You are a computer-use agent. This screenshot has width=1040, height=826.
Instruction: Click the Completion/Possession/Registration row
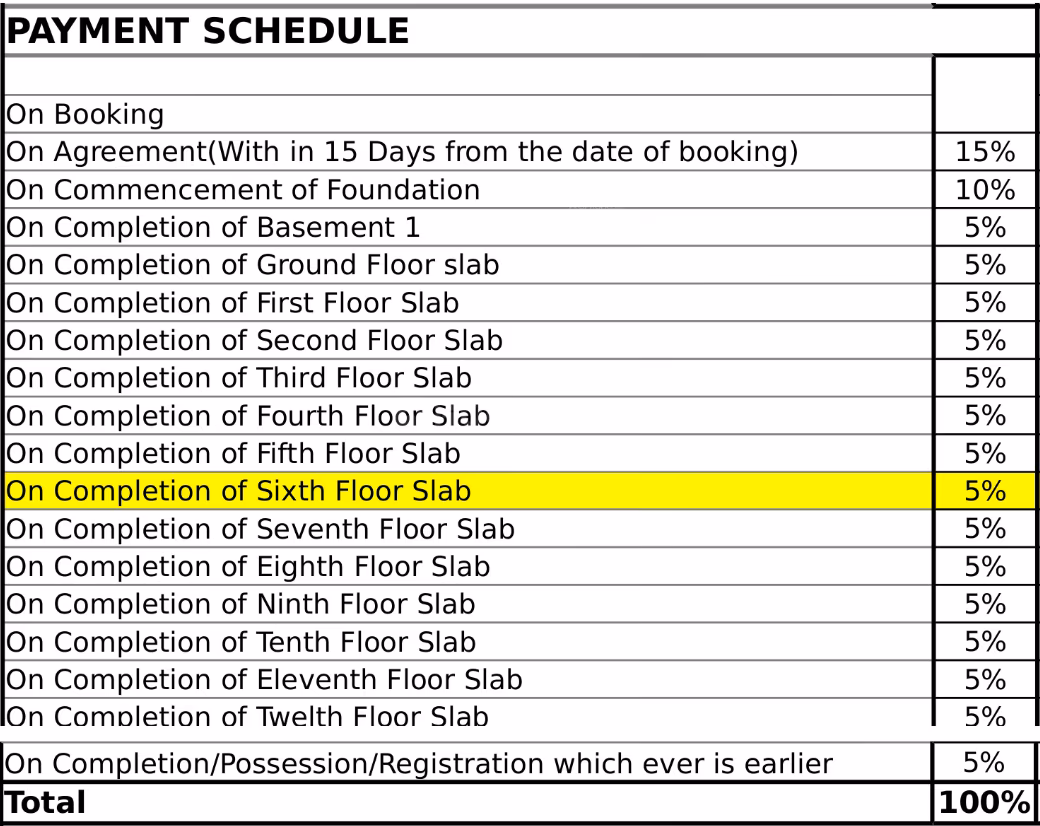point(467,763)
